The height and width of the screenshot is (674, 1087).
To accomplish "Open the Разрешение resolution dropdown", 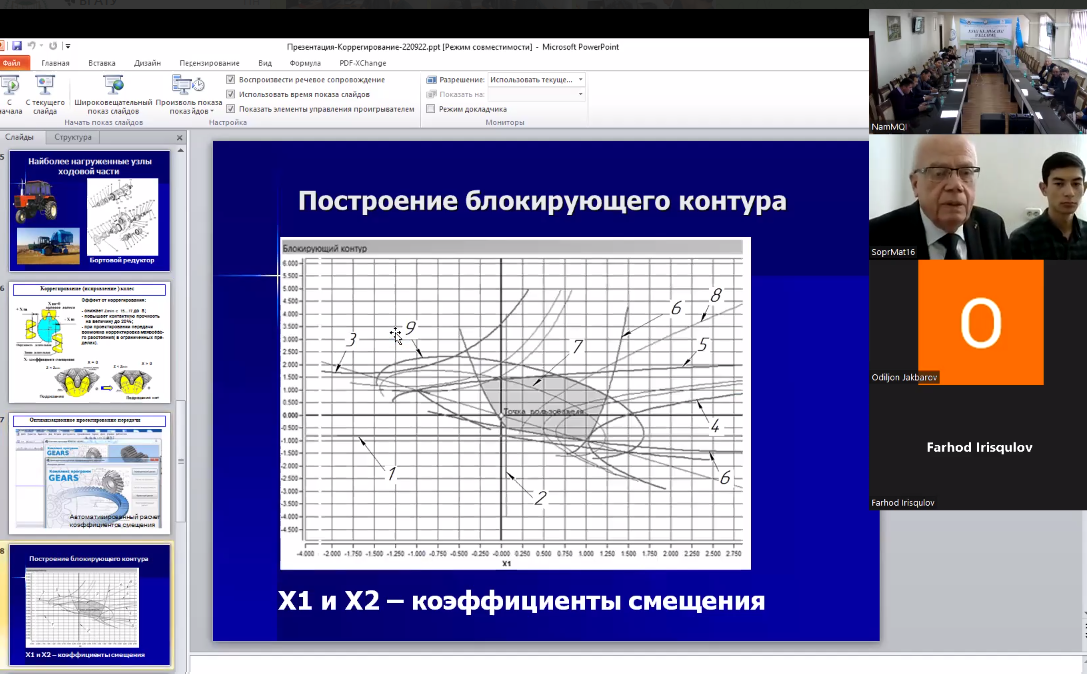I will coord(580,79).
